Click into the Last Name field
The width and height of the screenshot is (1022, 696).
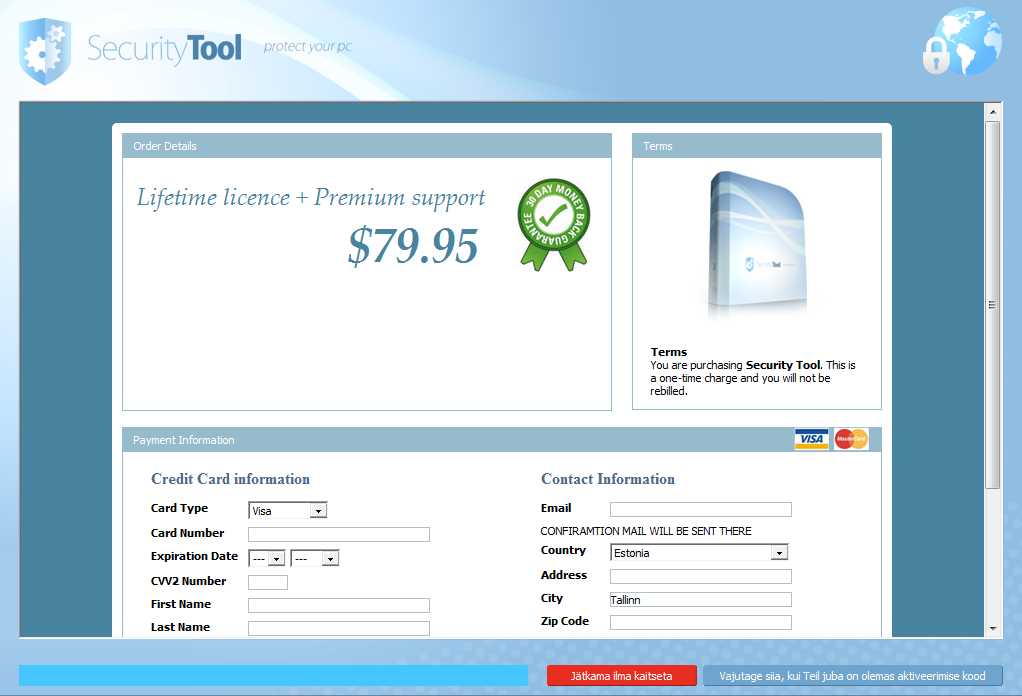point(339,628)
